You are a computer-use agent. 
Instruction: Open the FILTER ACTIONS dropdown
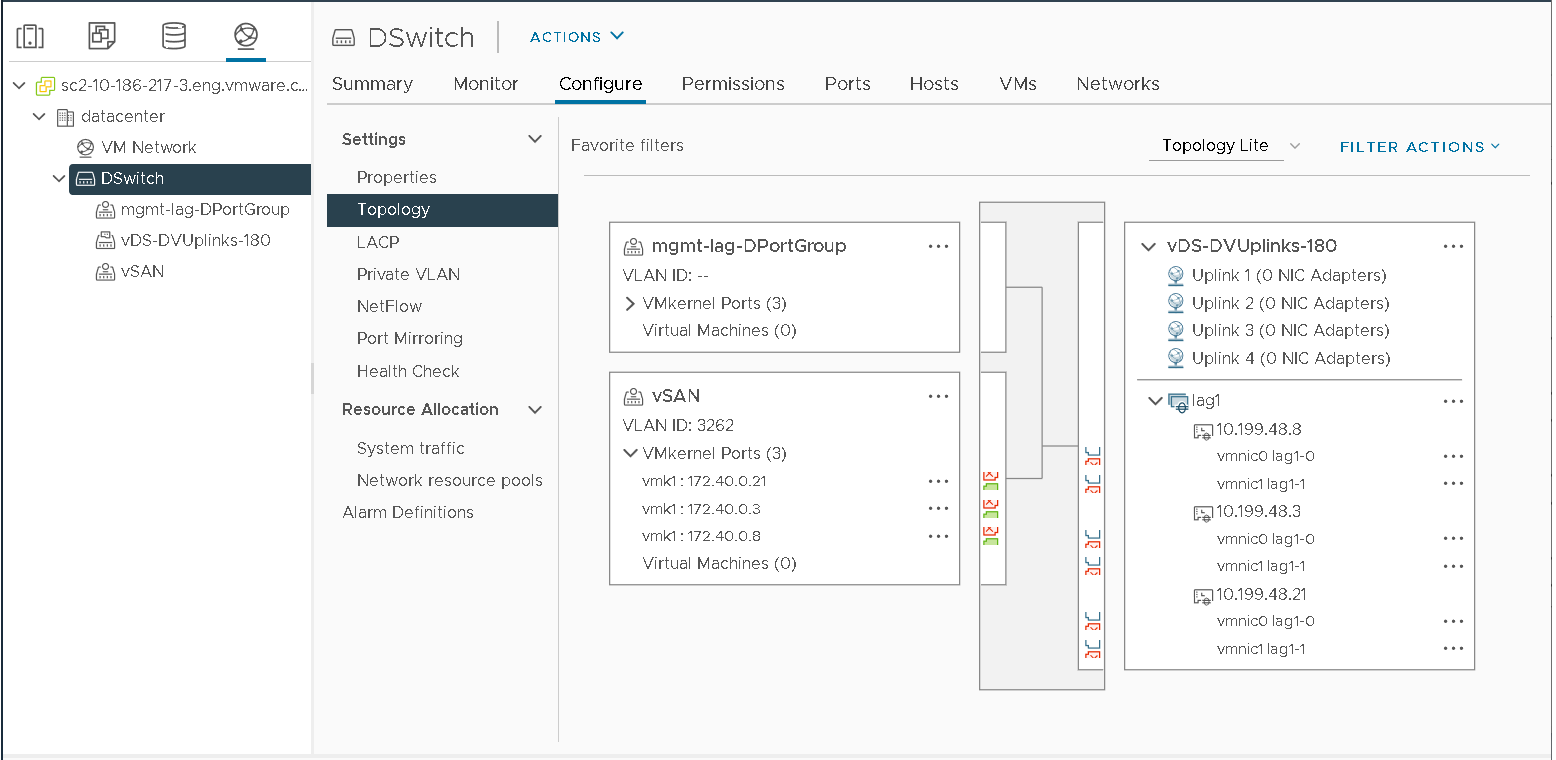(x=1421, y=147)
